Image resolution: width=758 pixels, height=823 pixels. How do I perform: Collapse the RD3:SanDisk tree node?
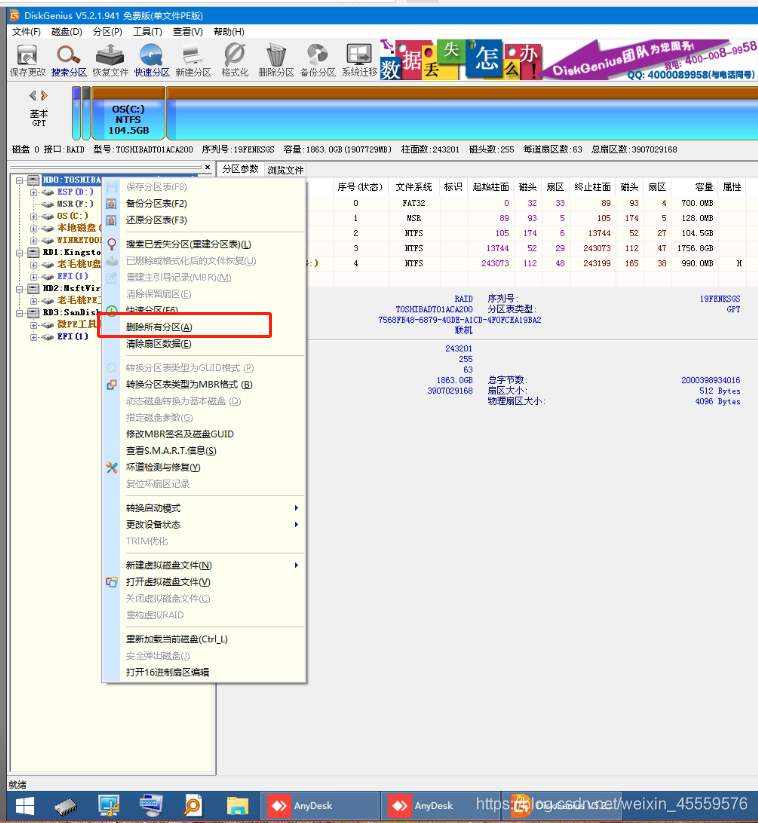tap(19, 313)
